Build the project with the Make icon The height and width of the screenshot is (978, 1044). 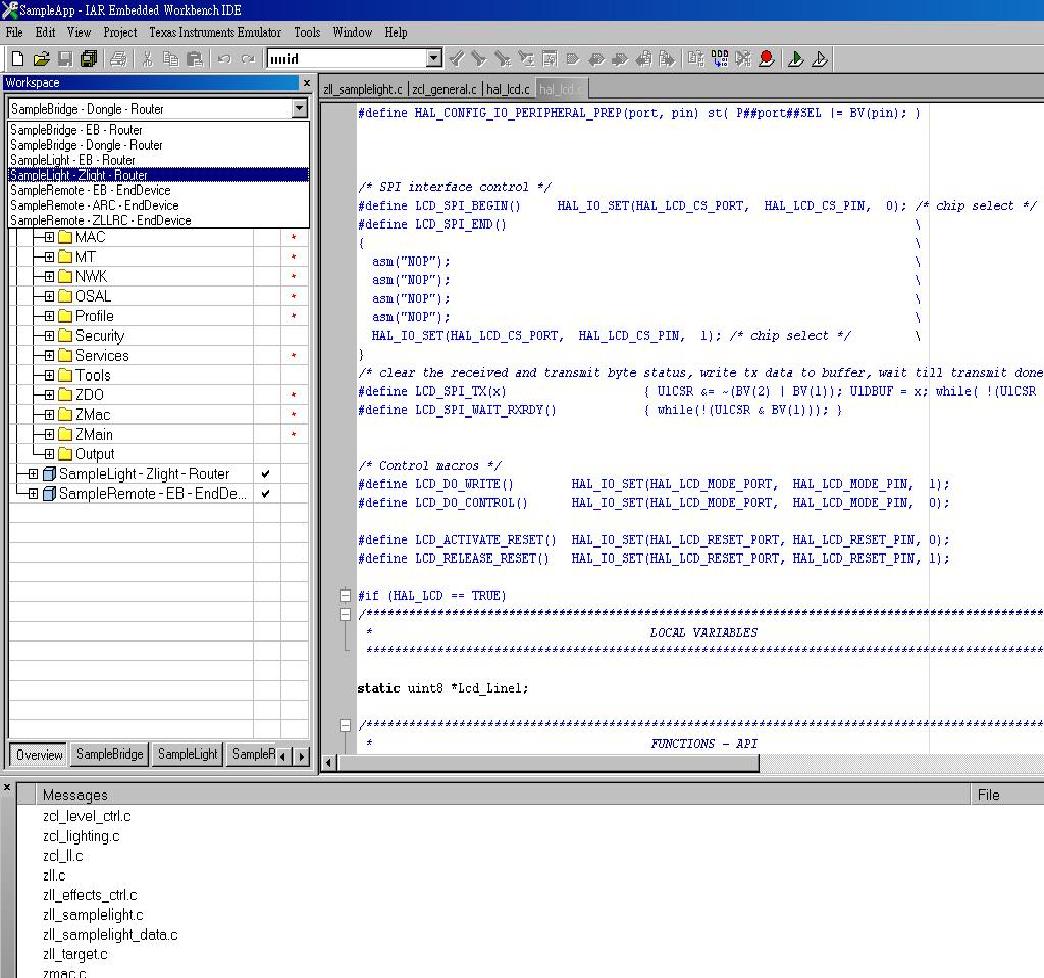(720, 59)
